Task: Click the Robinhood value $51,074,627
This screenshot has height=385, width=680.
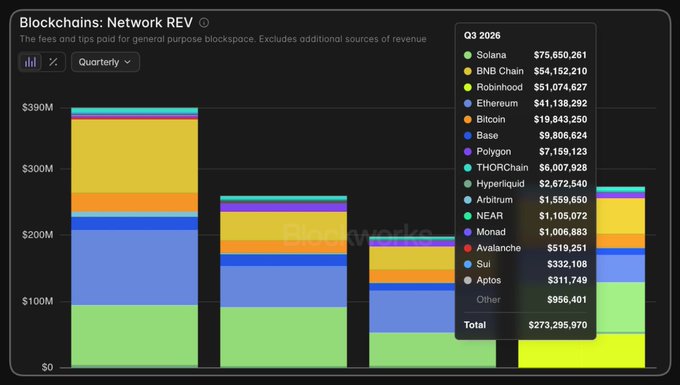Action: 560,87
